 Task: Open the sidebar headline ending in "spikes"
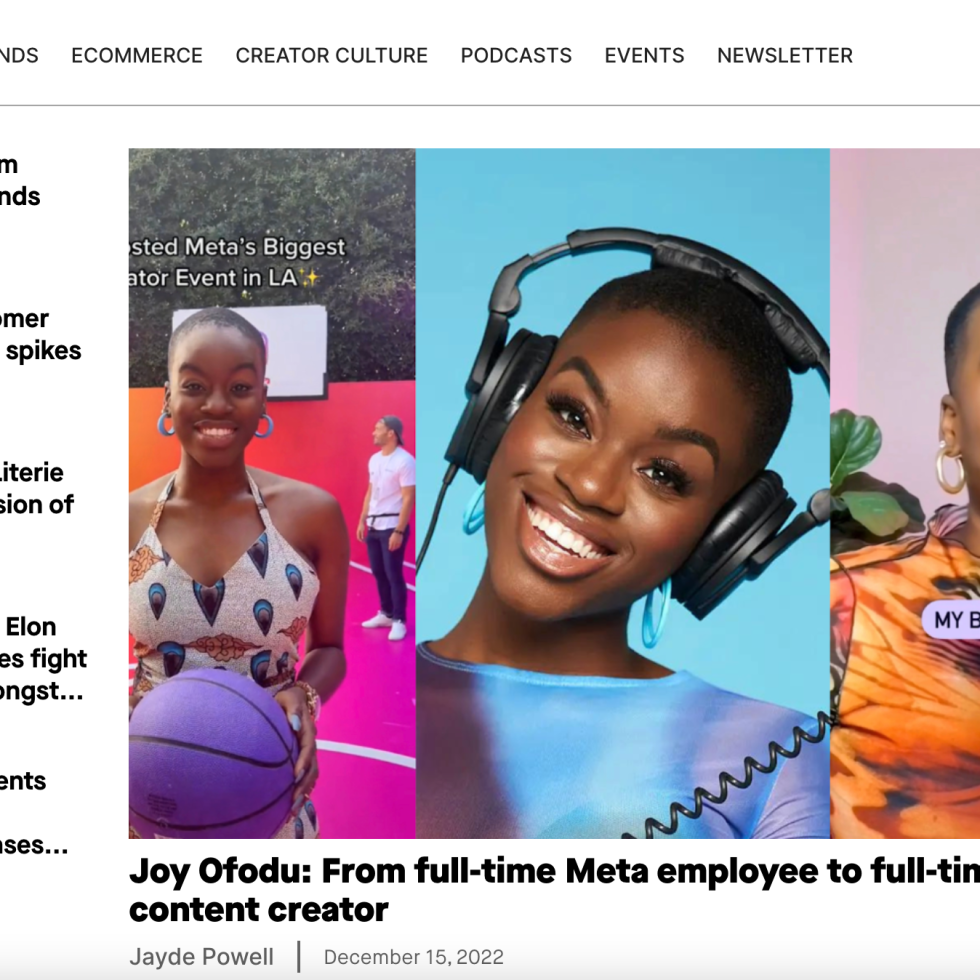point(41,334)
